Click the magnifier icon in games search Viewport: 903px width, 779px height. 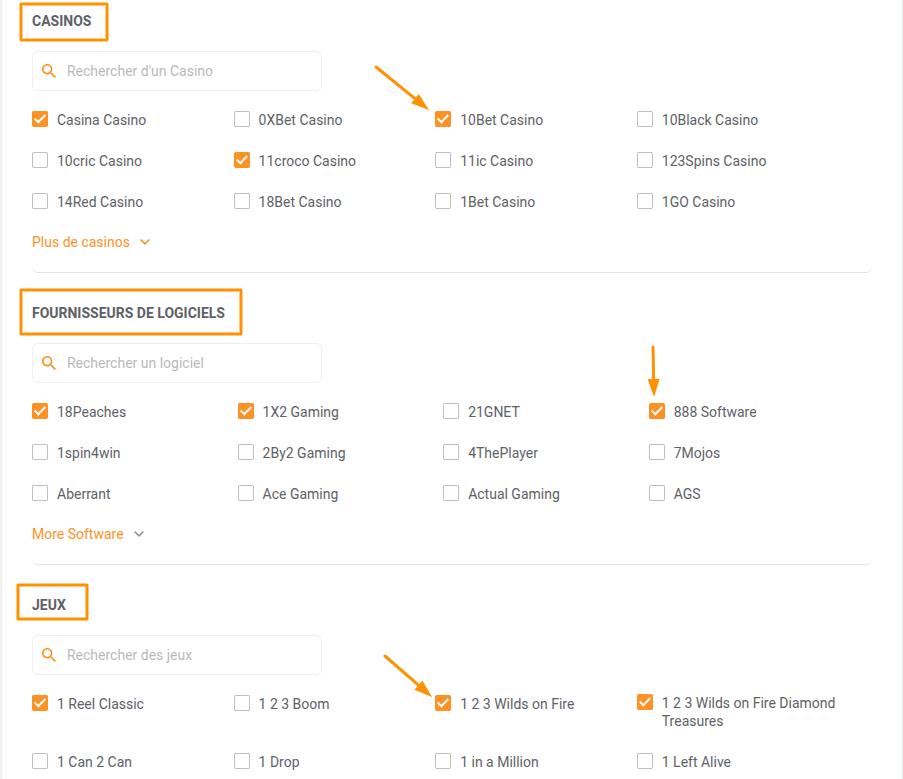pos(49,655)
